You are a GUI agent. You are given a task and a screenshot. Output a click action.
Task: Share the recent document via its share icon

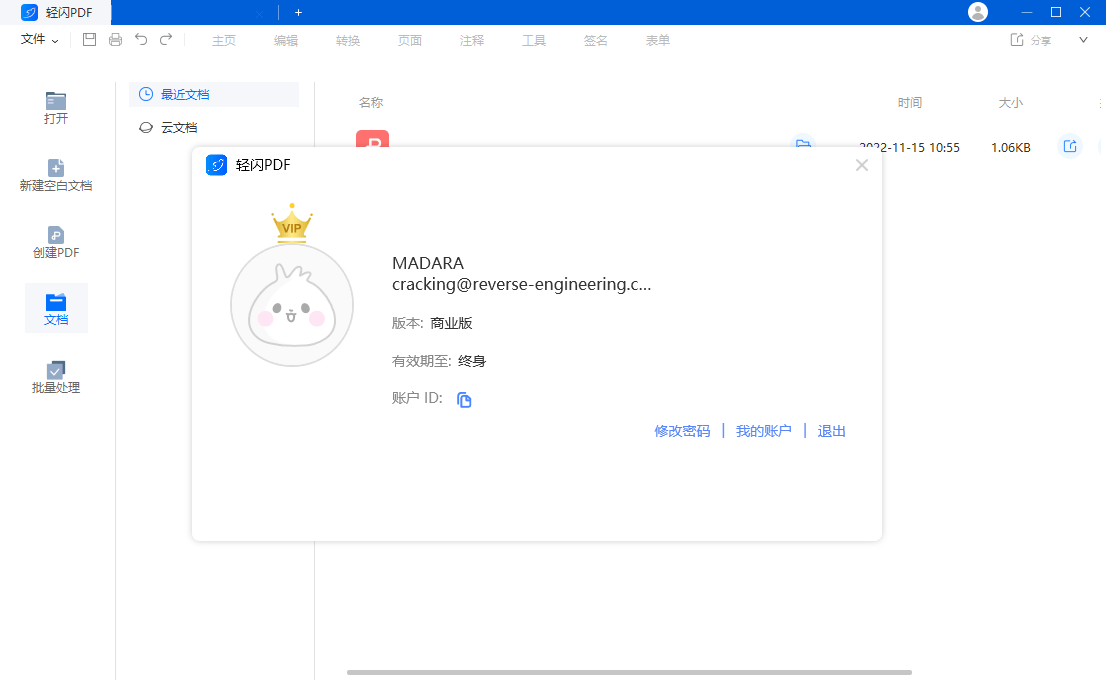1070,146
